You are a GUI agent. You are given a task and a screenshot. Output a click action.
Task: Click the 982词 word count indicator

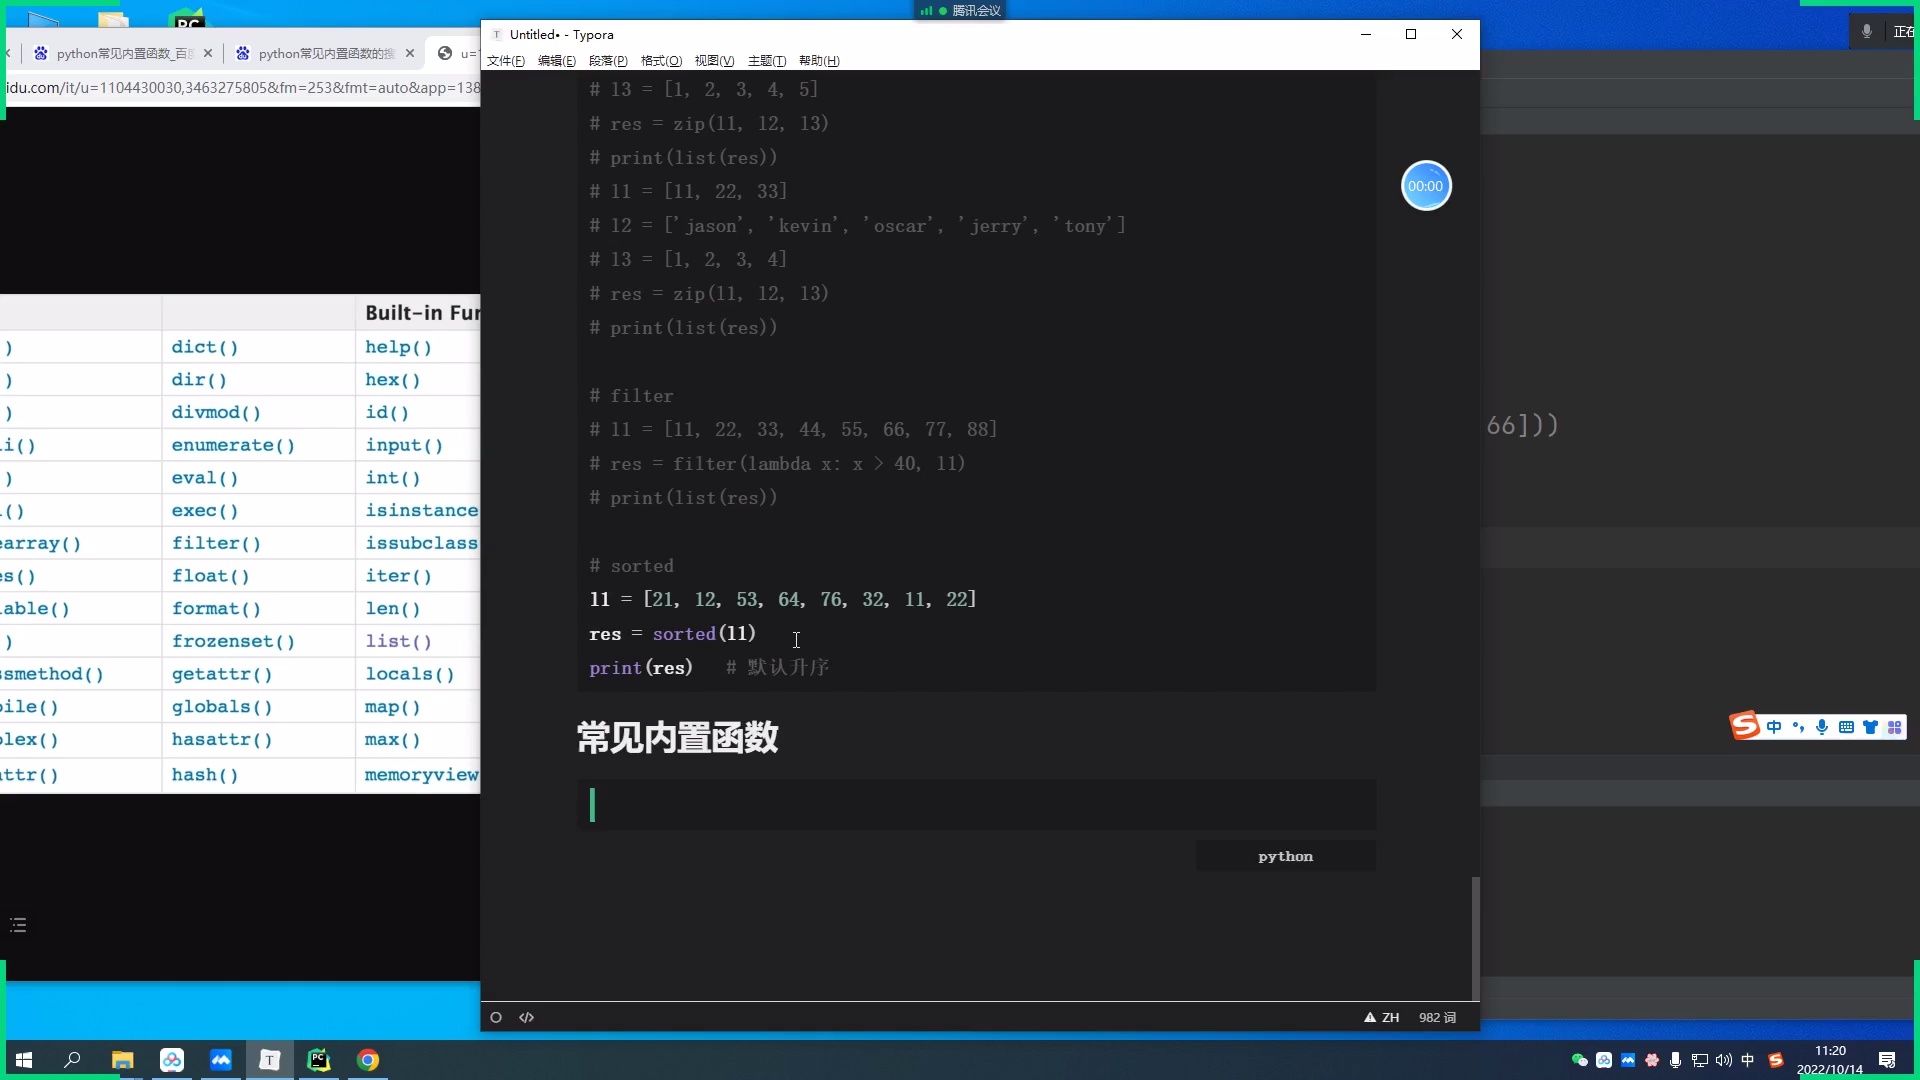click(1437, 1017)
